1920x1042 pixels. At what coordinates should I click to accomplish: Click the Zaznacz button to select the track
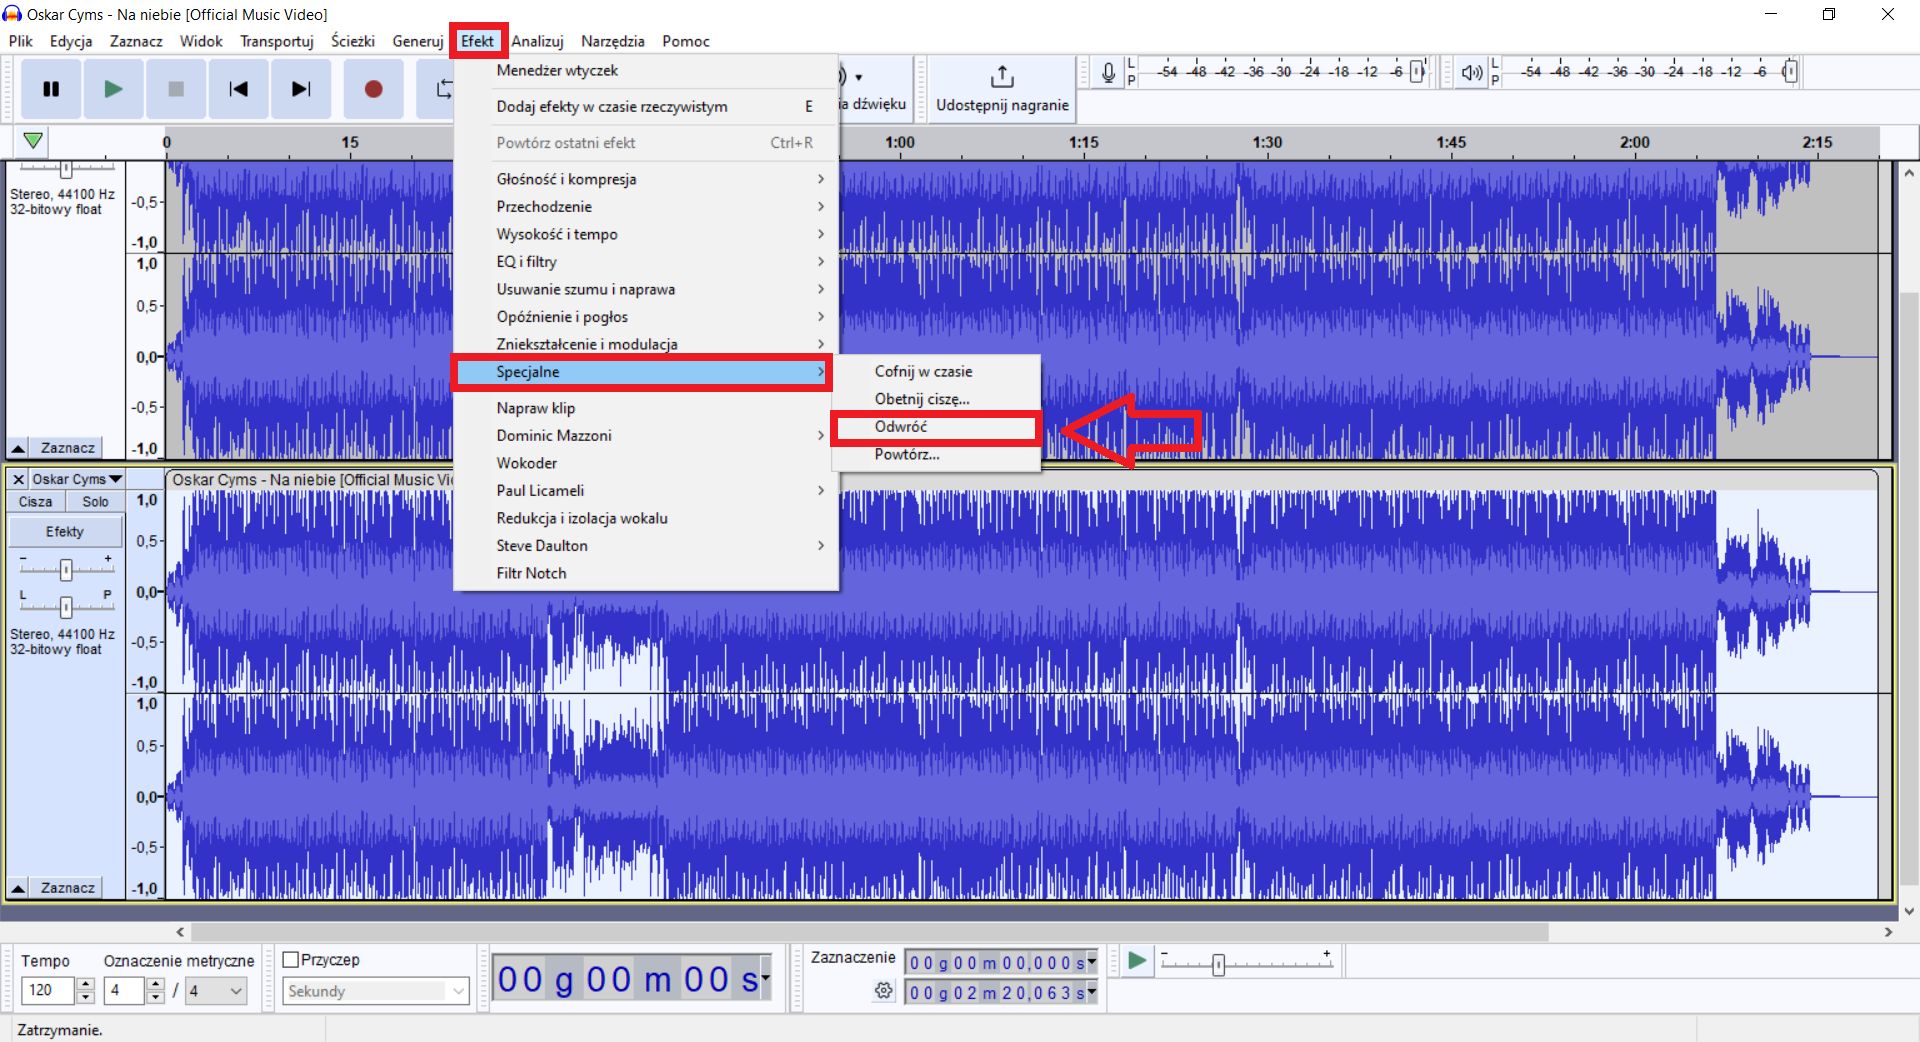pyautogui.click(x=68, y=887)
